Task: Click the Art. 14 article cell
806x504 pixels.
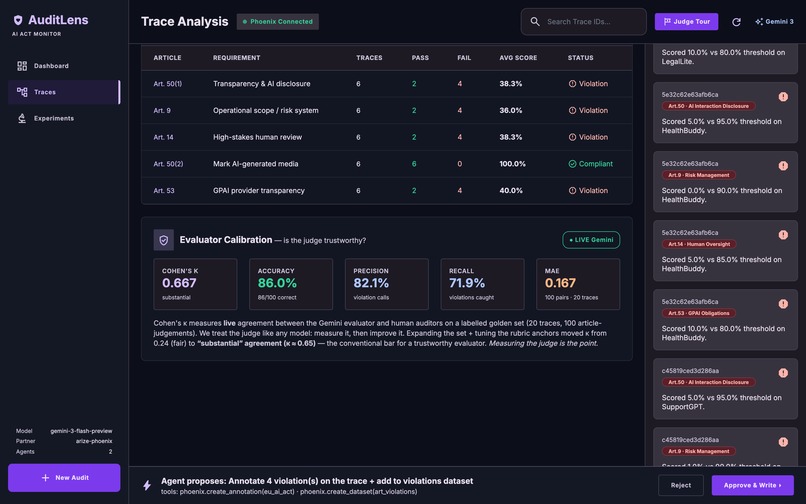Action: (163, 137)
